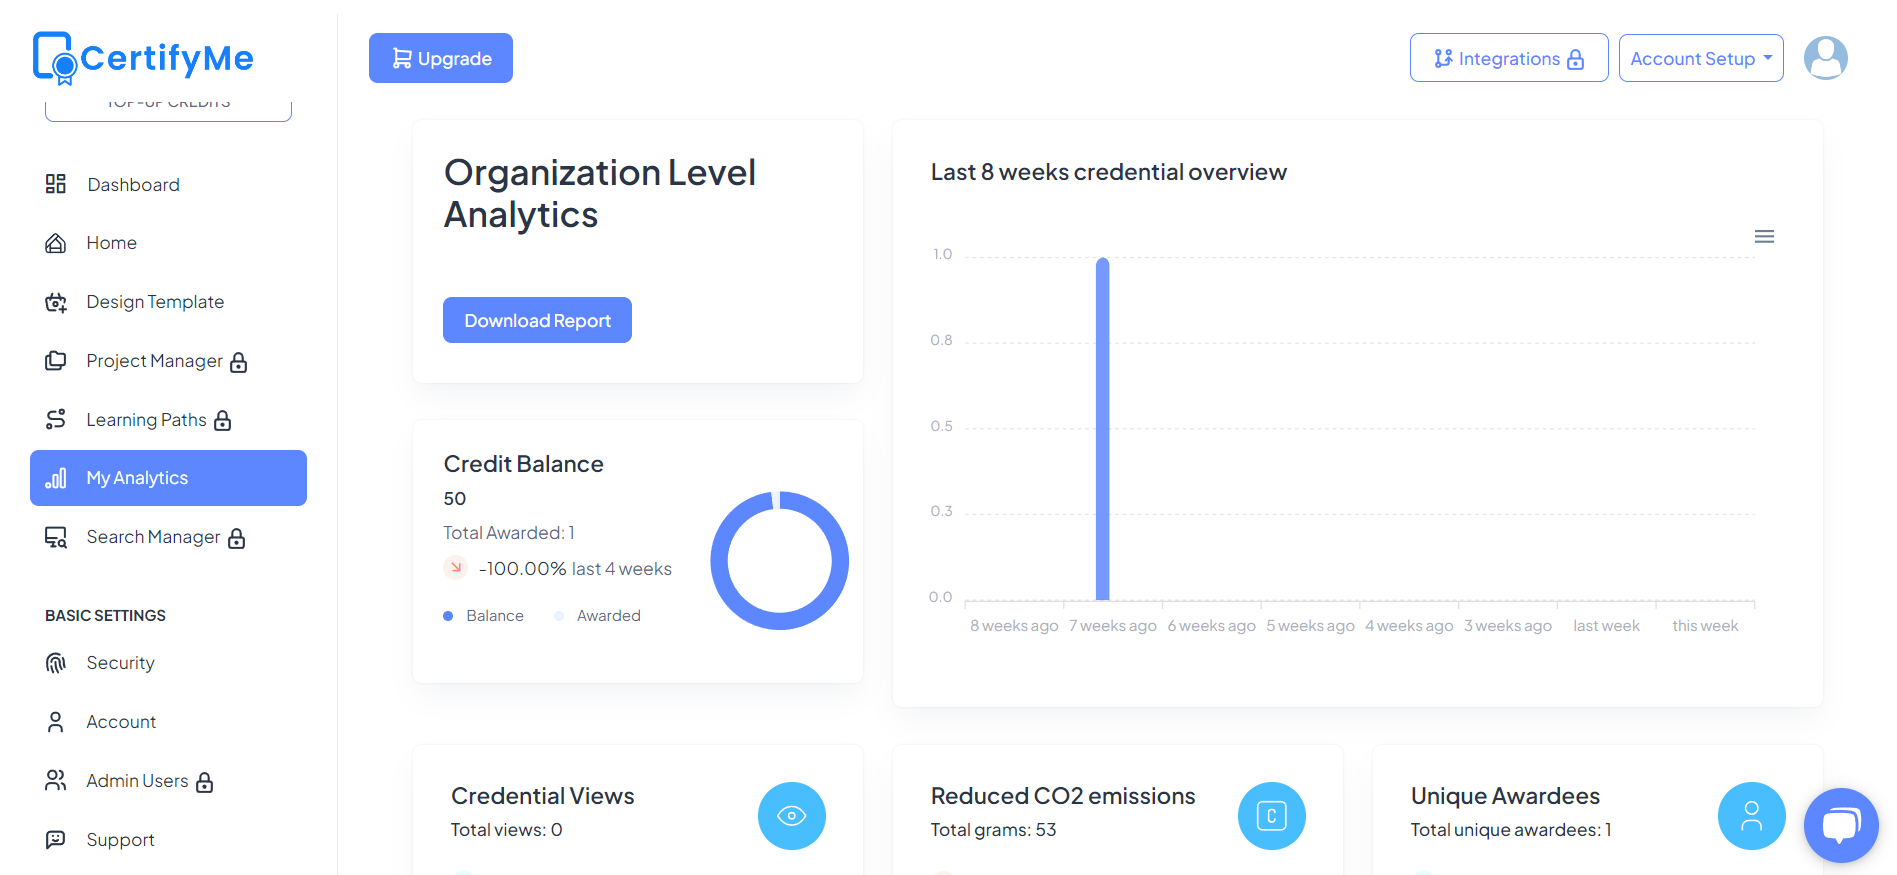Click the lock icon beside Learning Paths
This screenshot has height=875, width=1897.
click(x=223, y=420)
